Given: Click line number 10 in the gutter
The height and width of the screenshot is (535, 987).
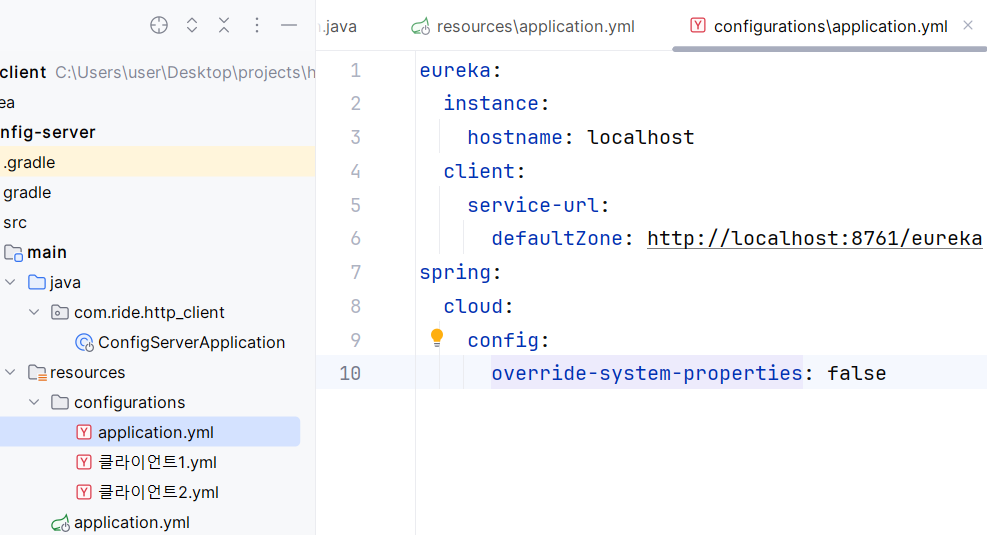Looking at the screenshot, I should [350, 373].
